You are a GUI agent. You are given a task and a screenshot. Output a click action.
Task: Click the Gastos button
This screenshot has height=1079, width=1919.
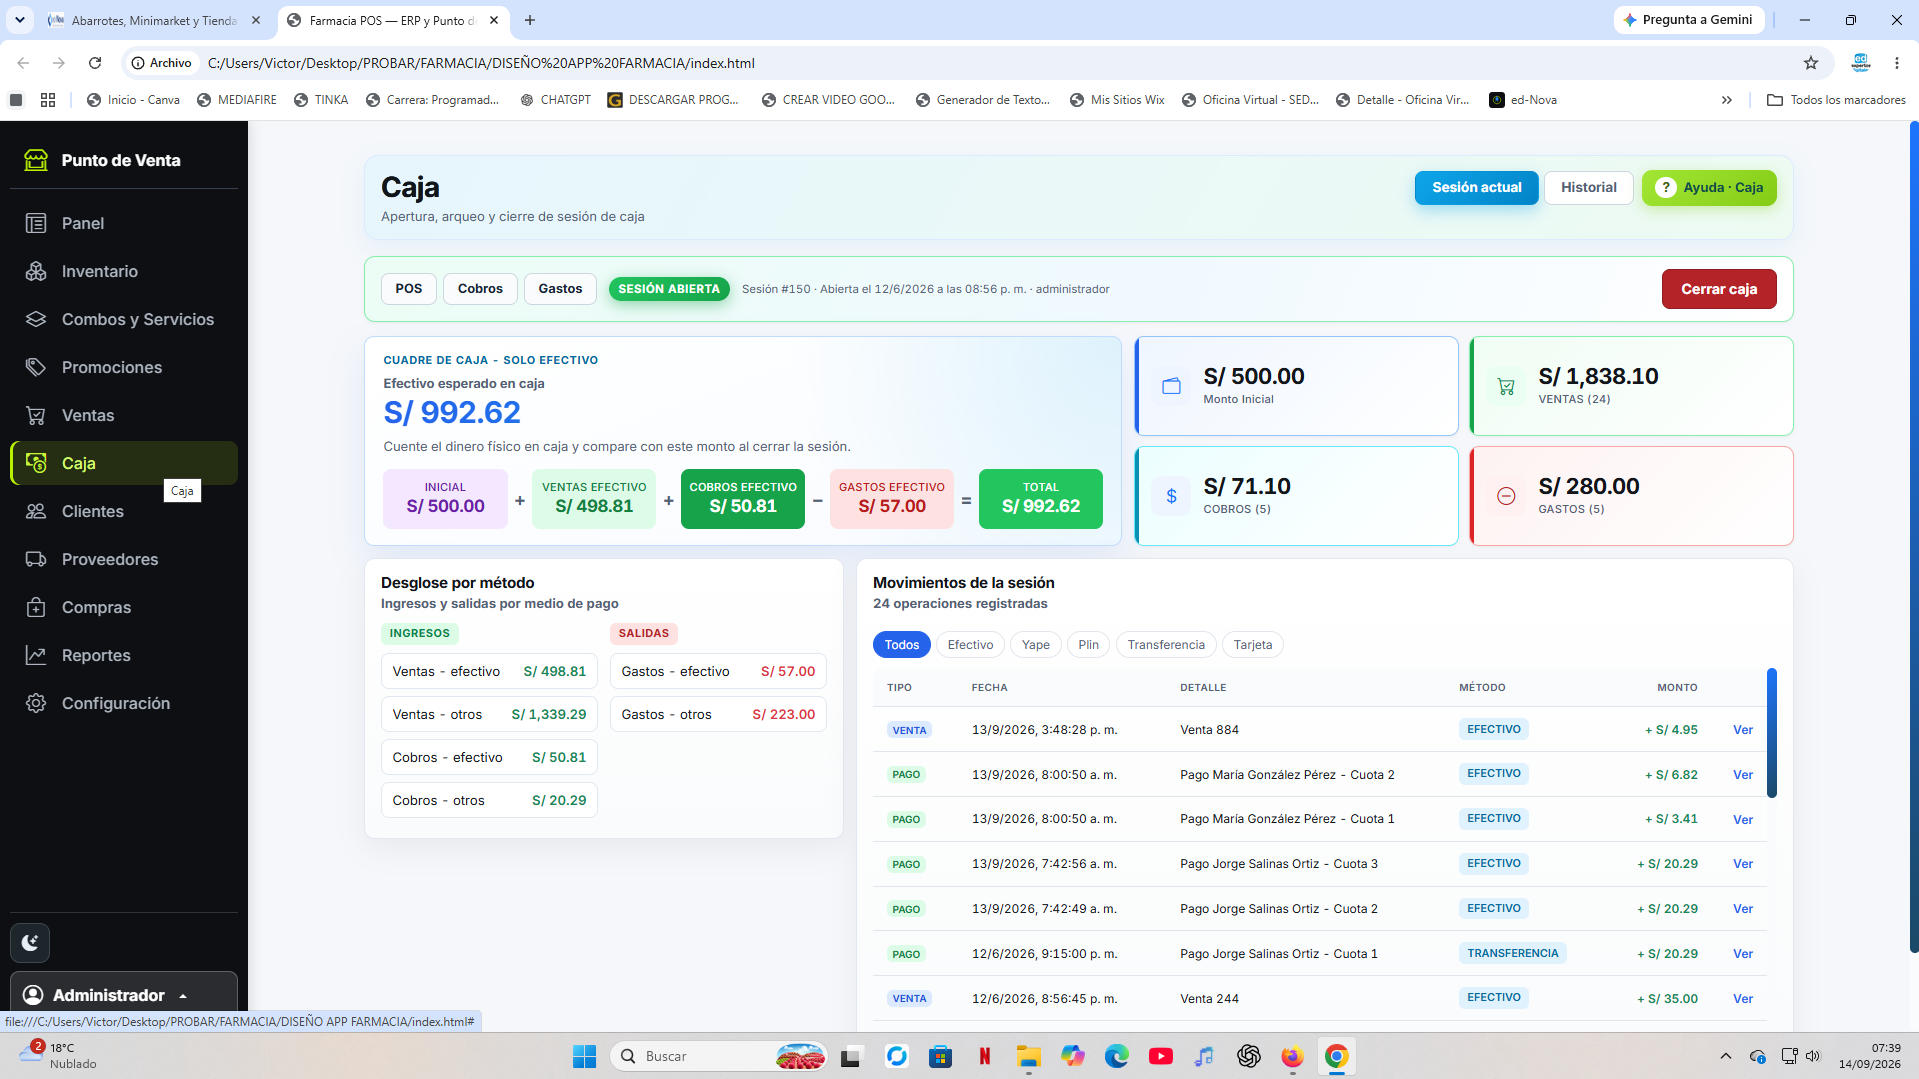[560, 288]
